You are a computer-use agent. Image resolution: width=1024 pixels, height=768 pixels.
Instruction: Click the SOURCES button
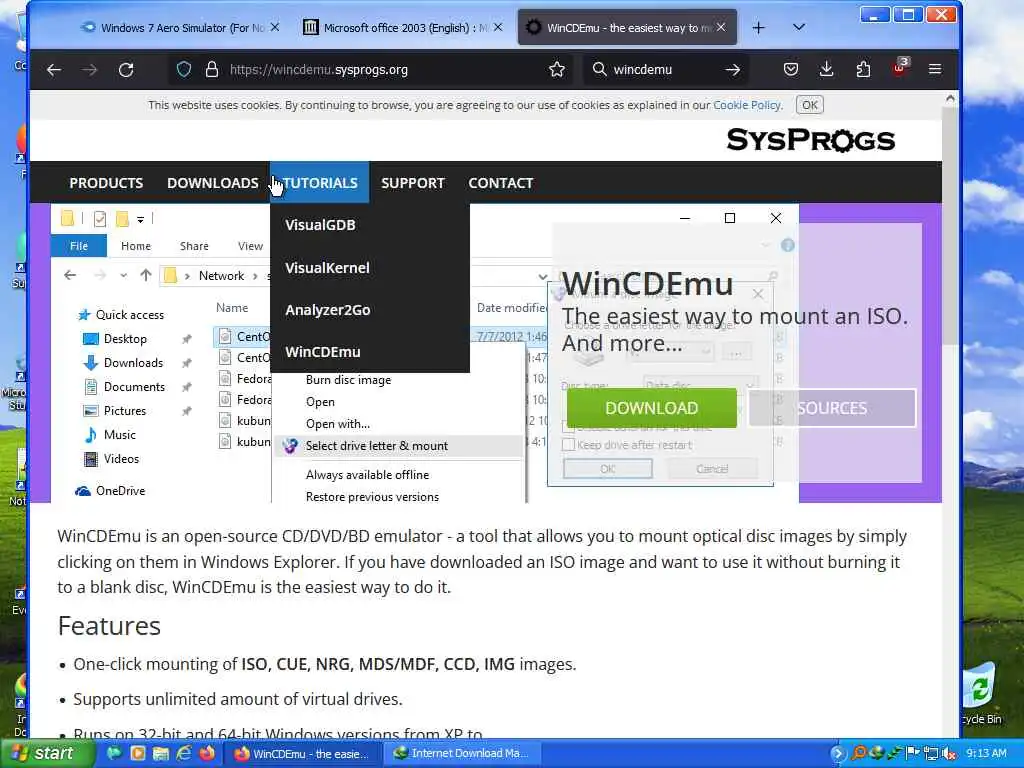click(832, 408)
